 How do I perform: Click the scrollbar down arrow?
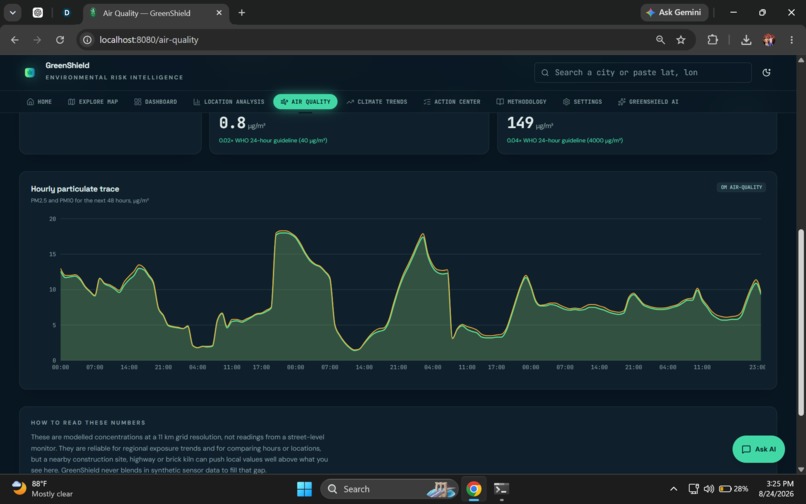click(x=800, y=469)
